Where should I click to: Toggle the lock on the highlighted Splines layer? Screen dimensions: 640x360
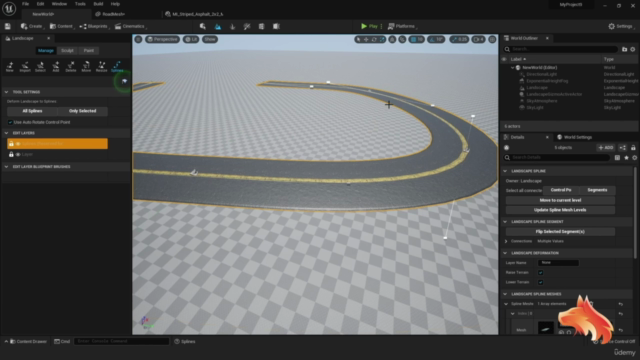(x=11, y=144)
